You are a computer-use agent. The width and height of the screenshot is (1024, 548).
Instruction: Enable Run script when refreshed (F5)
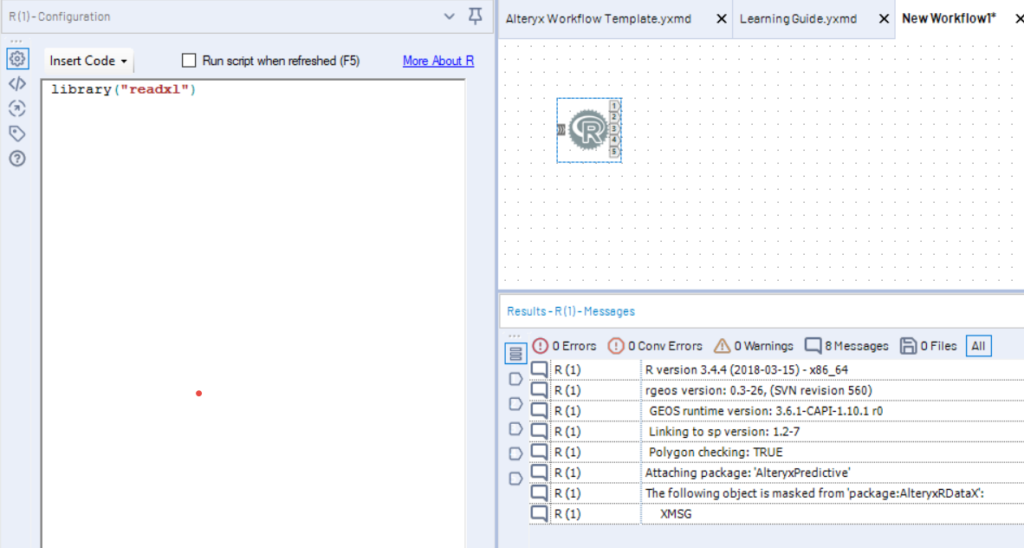pos(189,61)
